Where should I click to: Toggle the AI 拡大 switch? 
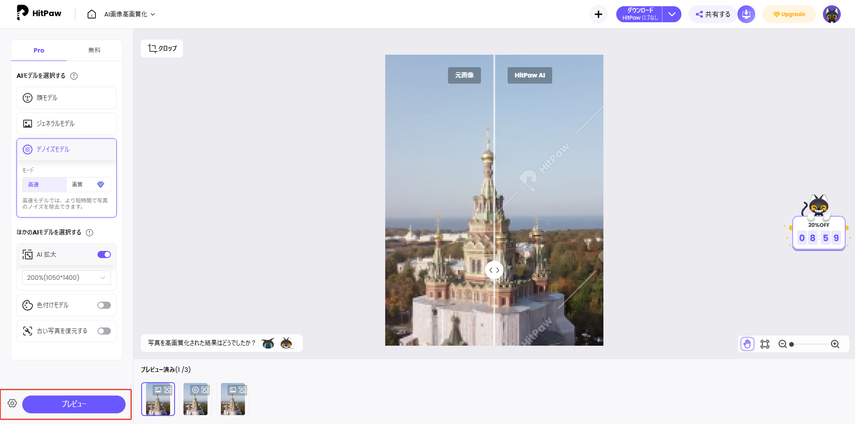tap(104, 255)
